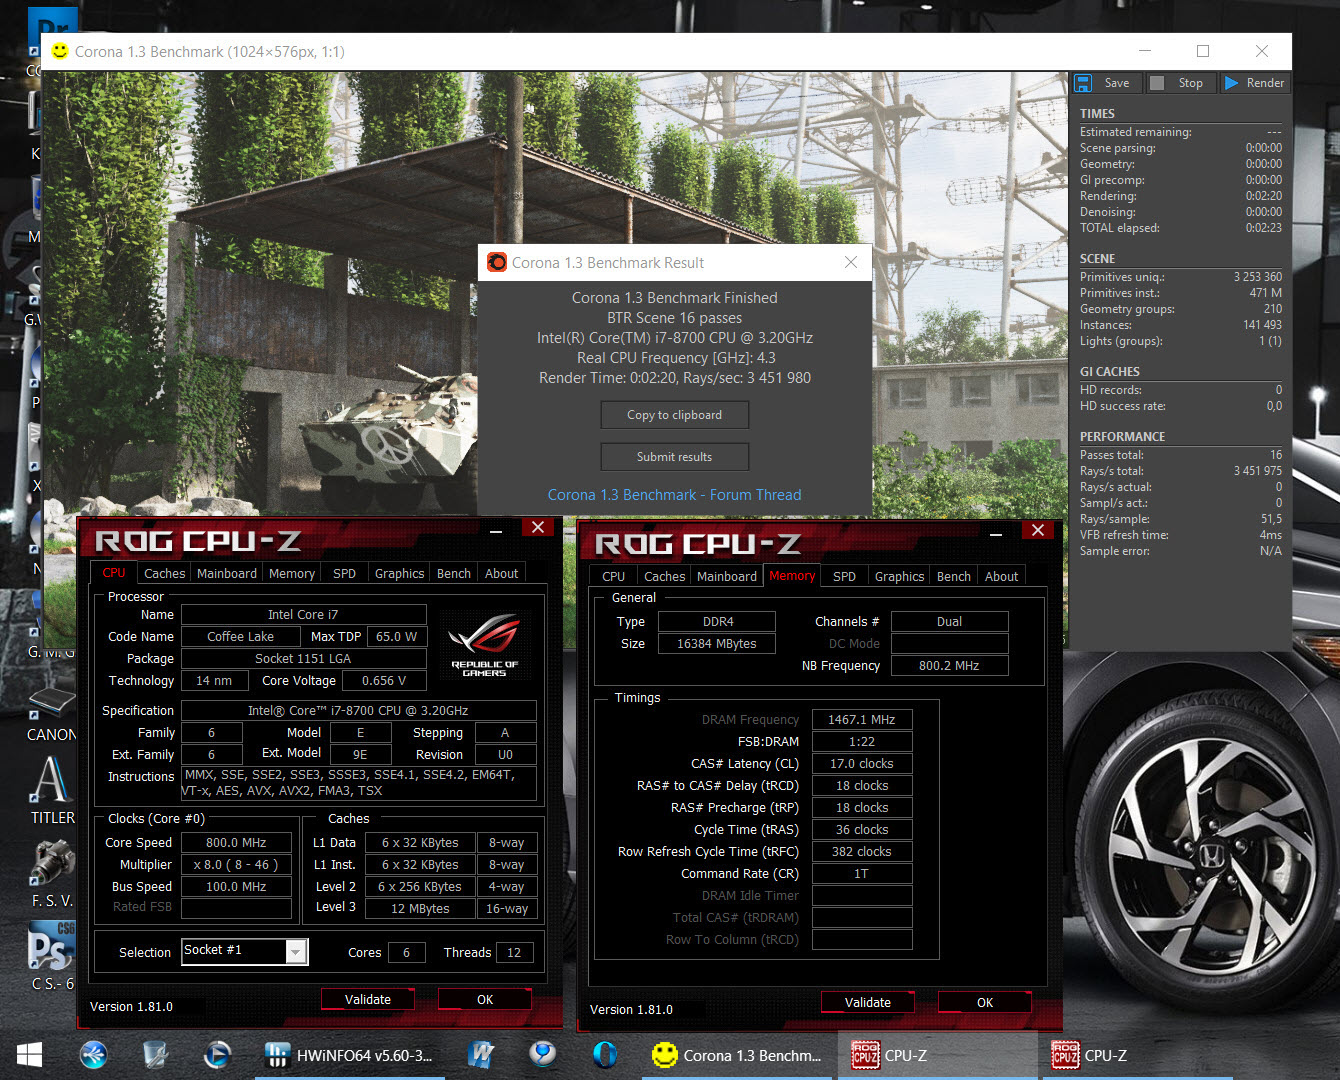Click the Stop square icon in Corona toolbar
Image resolution: width=1340 pixels, height=1080 pixels.
click(x=1157, y=83)
